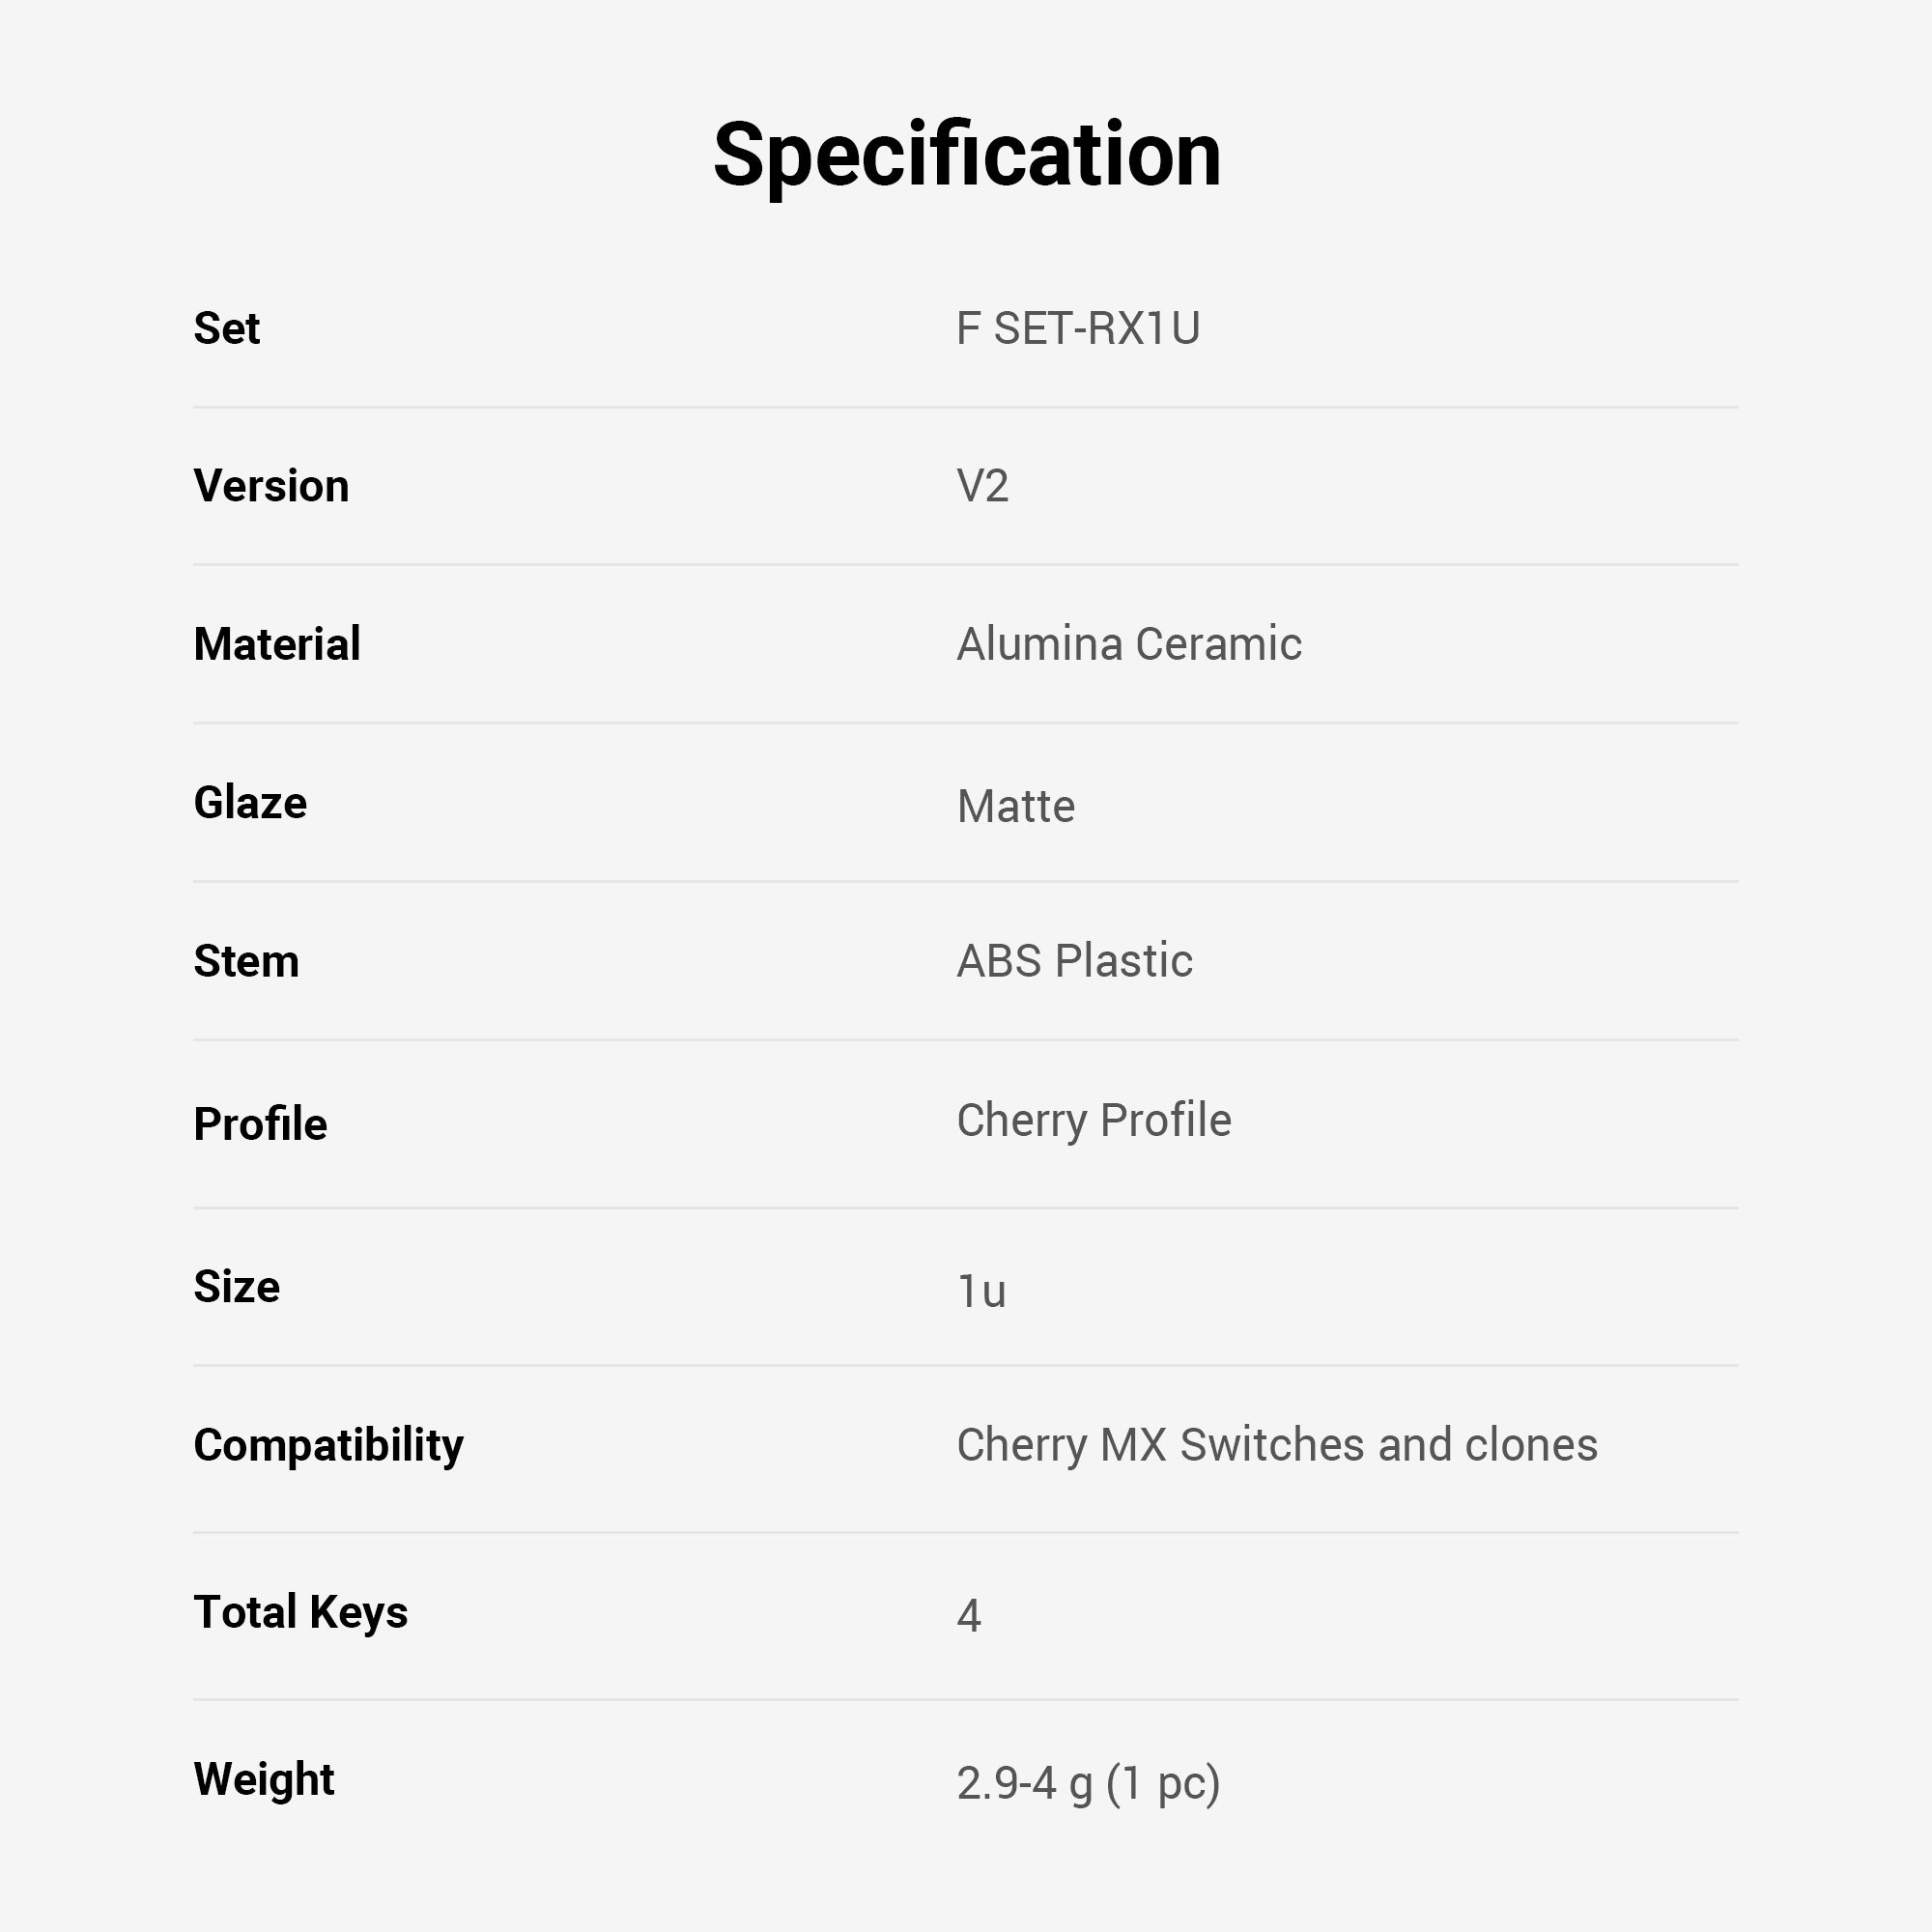Click the Total Keys label
1932x1932 pixels.
click(x=300, y=1612)
